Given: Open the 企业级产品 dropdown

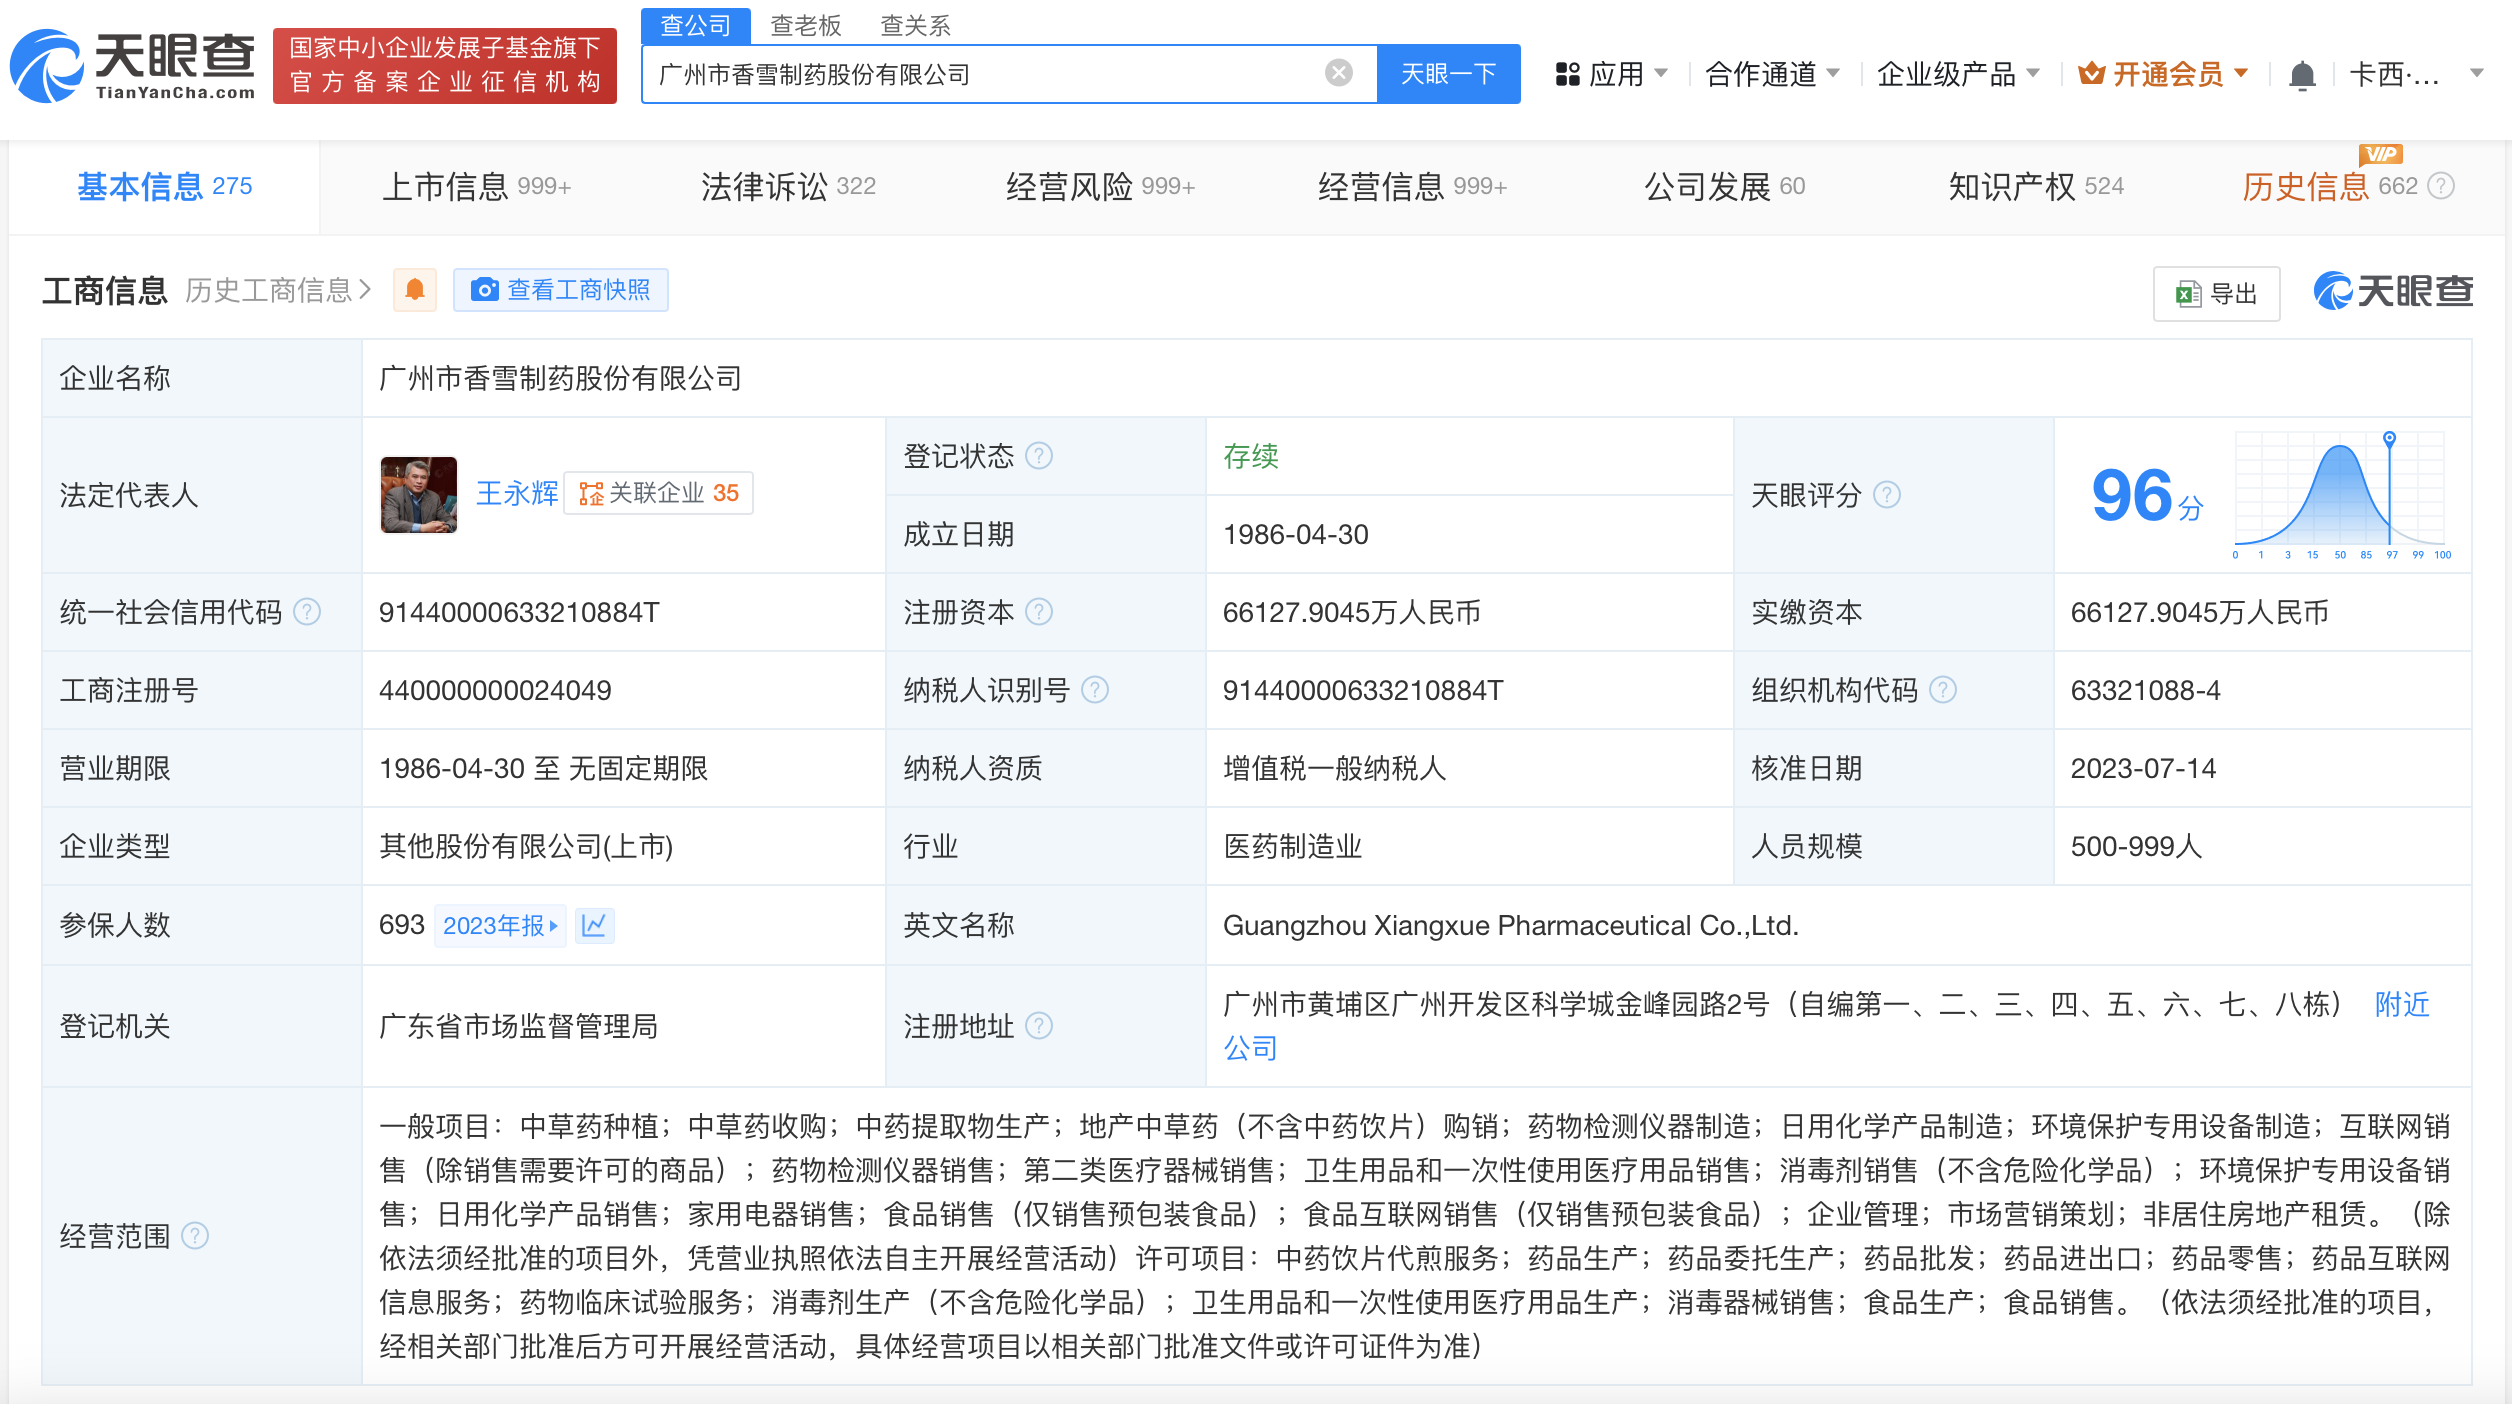Looking at the screenshot, I should [1958, 74].
